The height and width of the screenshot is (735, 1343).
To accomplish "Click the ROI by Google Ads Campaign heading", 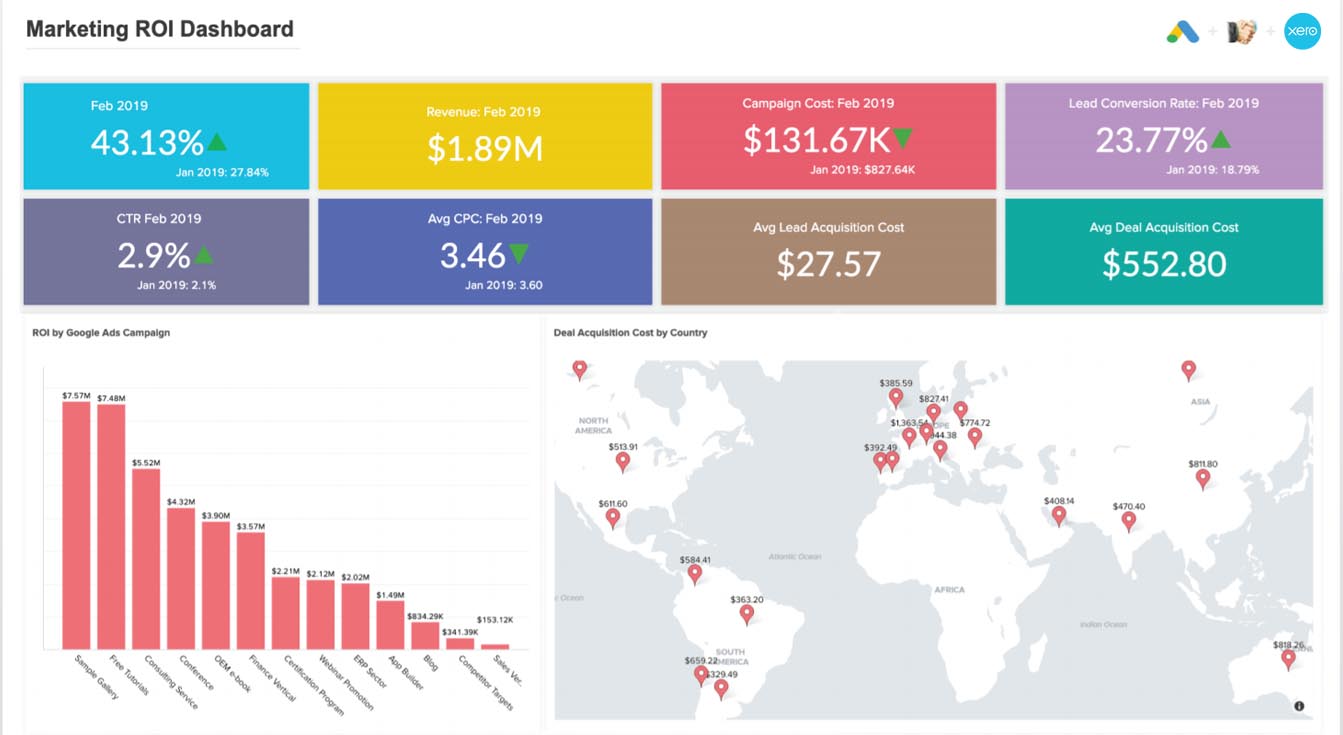I will tap(101, 333).
